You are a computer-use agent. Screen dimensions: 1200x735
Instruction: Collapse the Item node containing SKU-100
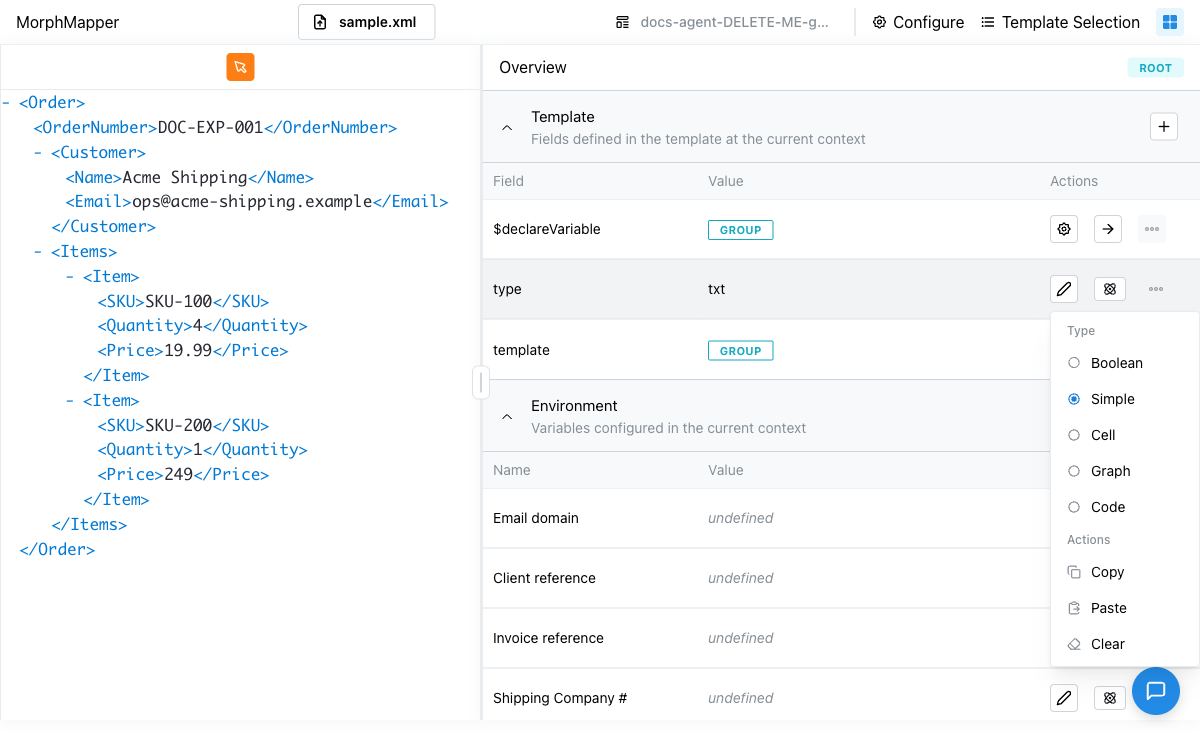[x=71, y=276]
